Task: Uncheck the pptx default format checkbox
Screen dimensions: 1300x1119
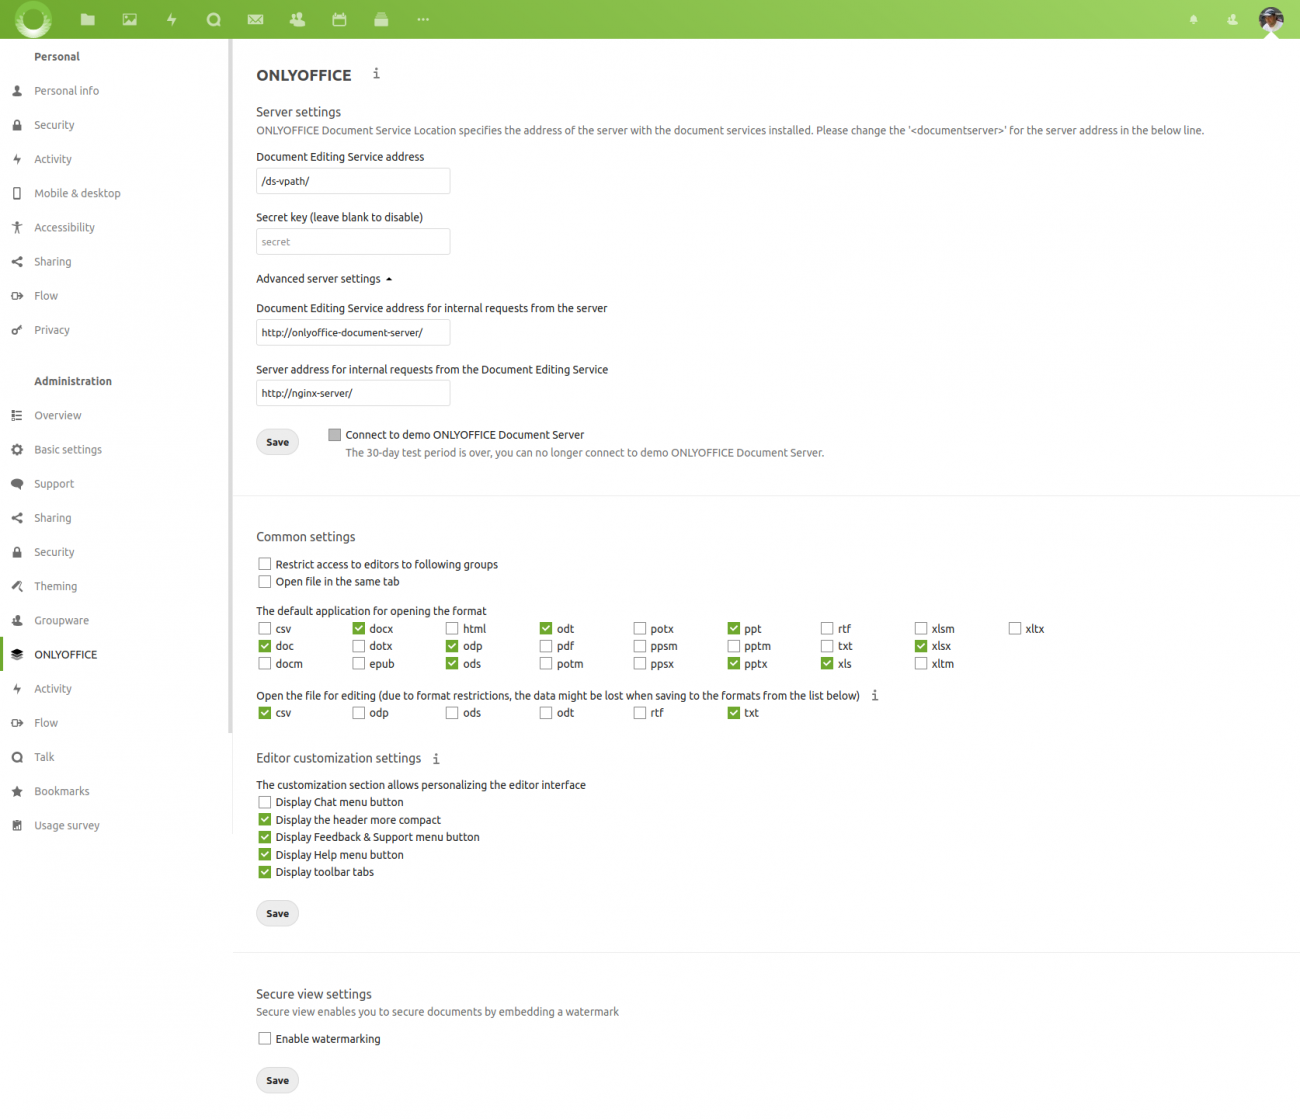Action: [x=734, y=664]
